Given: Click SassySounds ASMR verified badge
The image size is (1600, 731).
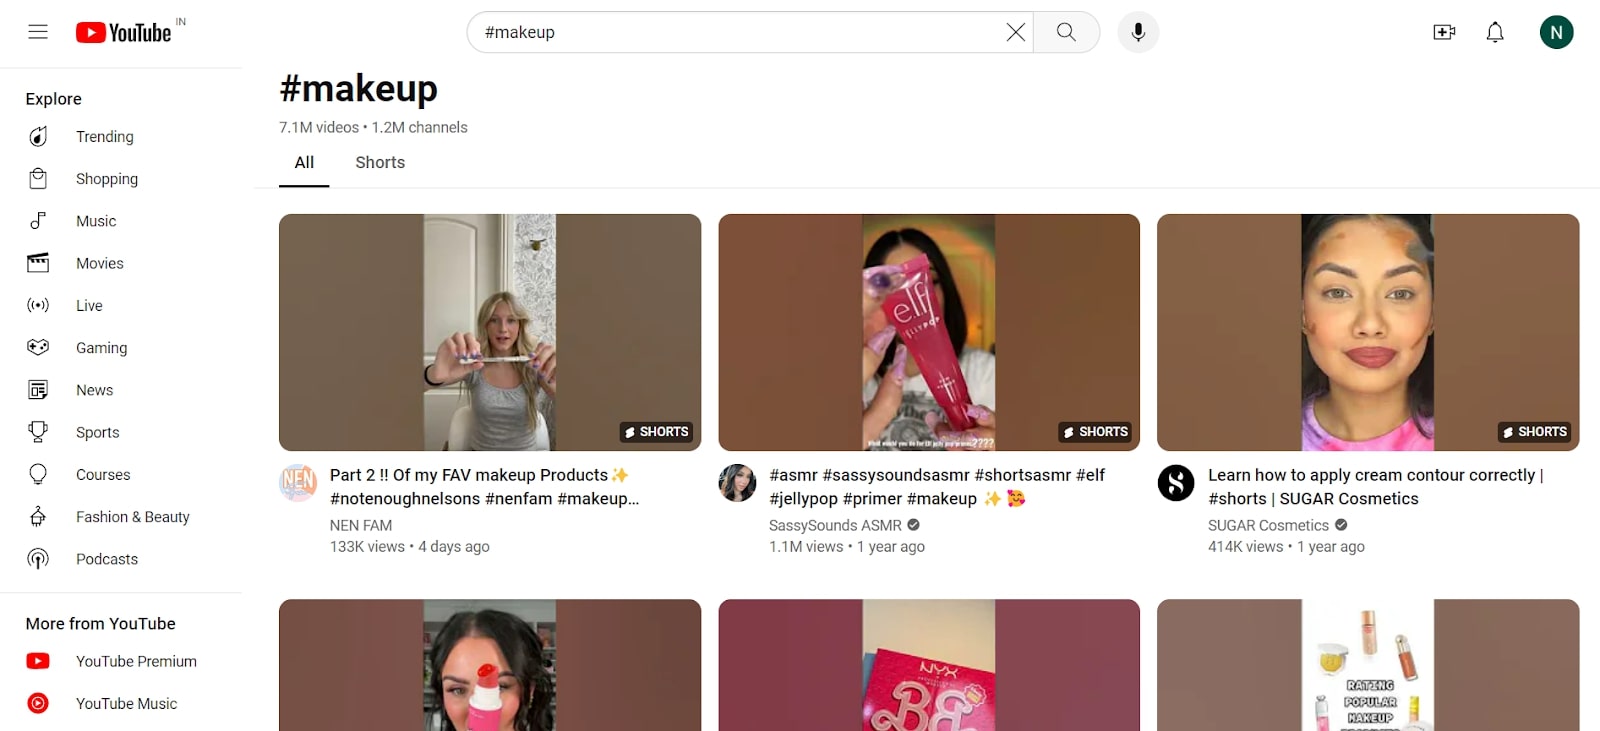Looking at the screenshot, I should pyautogui.click(x=913, y=525).
